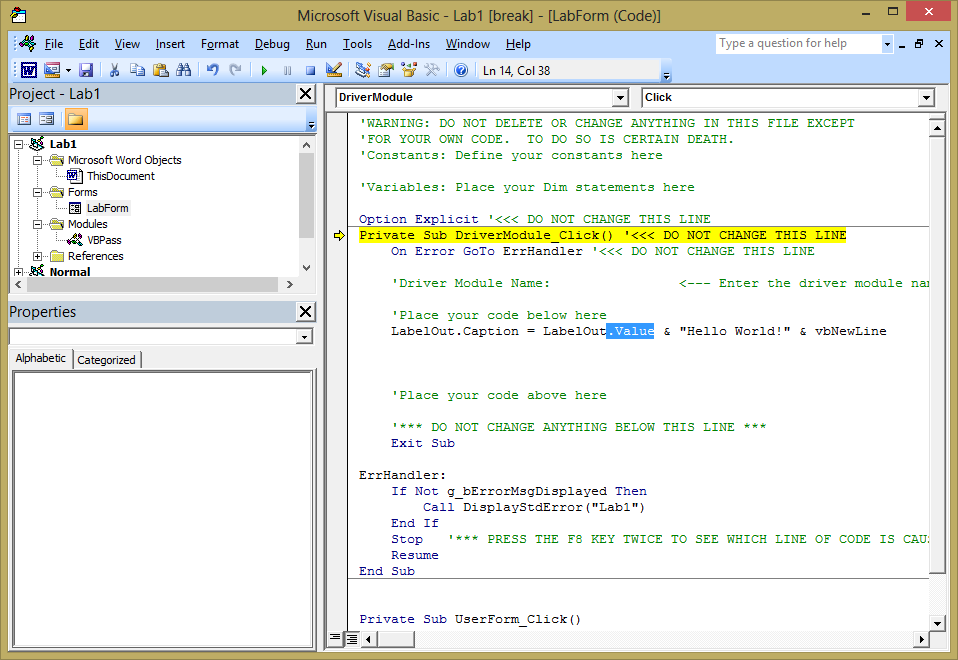
Task: Click the Save disk icon
Action: pos(86,70)
